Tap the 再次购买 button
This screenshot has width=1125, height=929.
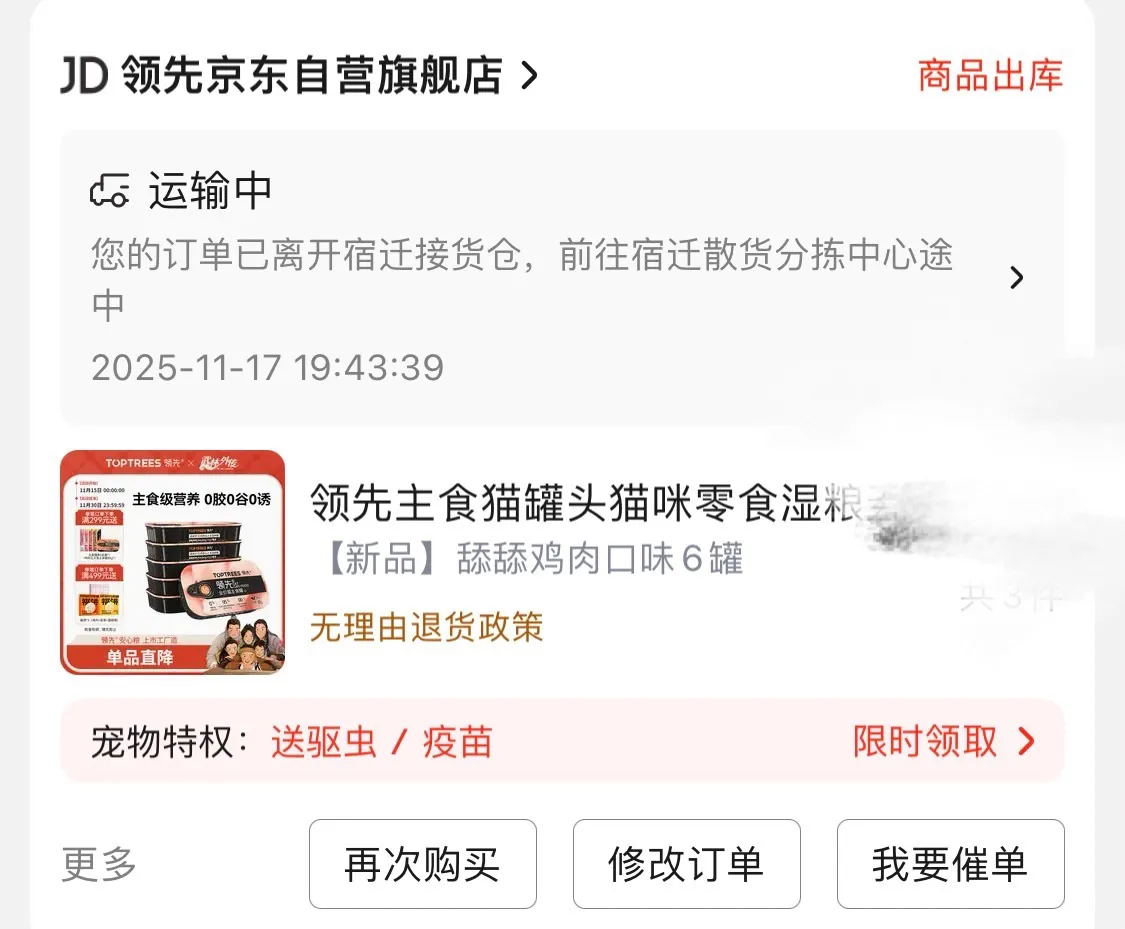423,864
